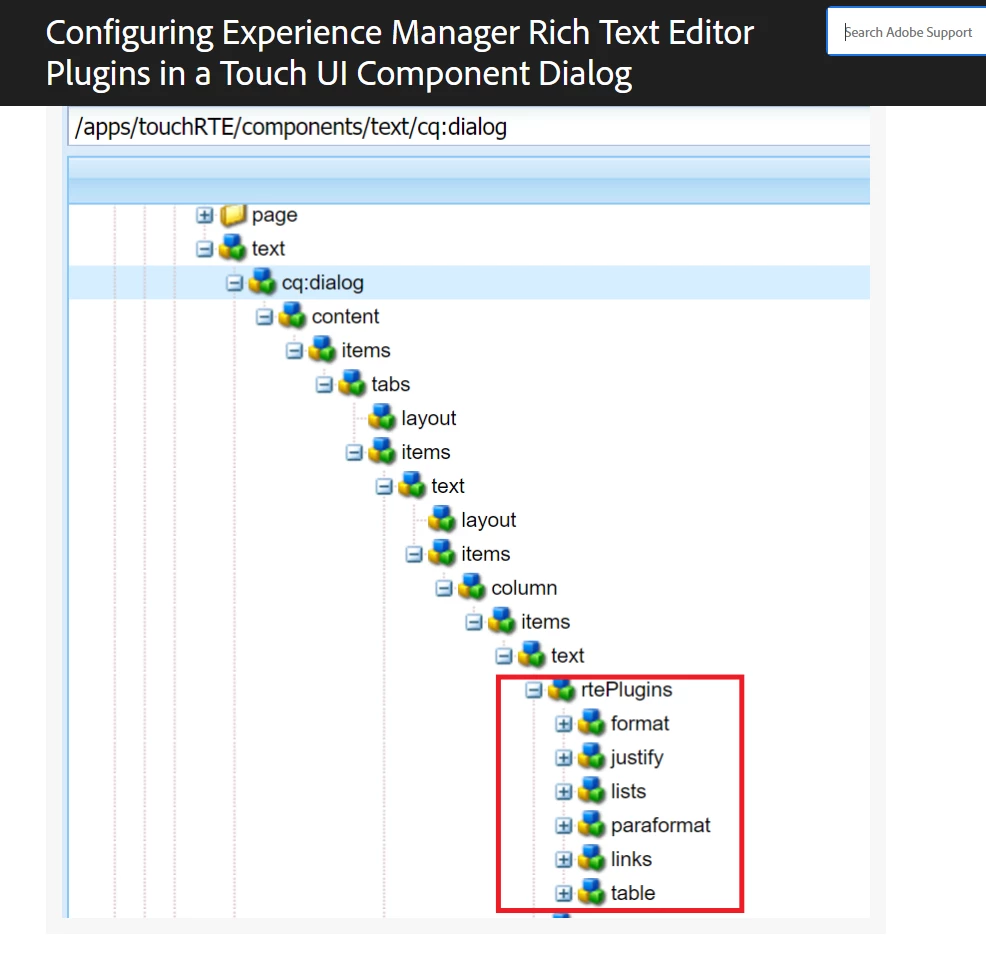
Task: Select the cq:dialog tree label
Action: pyautogui.click(x=323, y=282)
